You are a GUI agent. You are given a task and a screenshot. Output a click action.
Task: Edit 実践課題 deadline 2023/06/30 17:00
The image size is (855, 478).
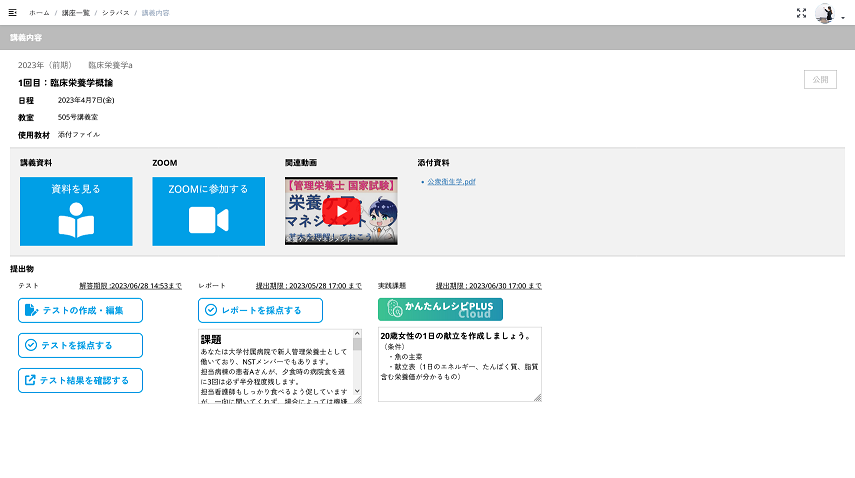[489, 286]
